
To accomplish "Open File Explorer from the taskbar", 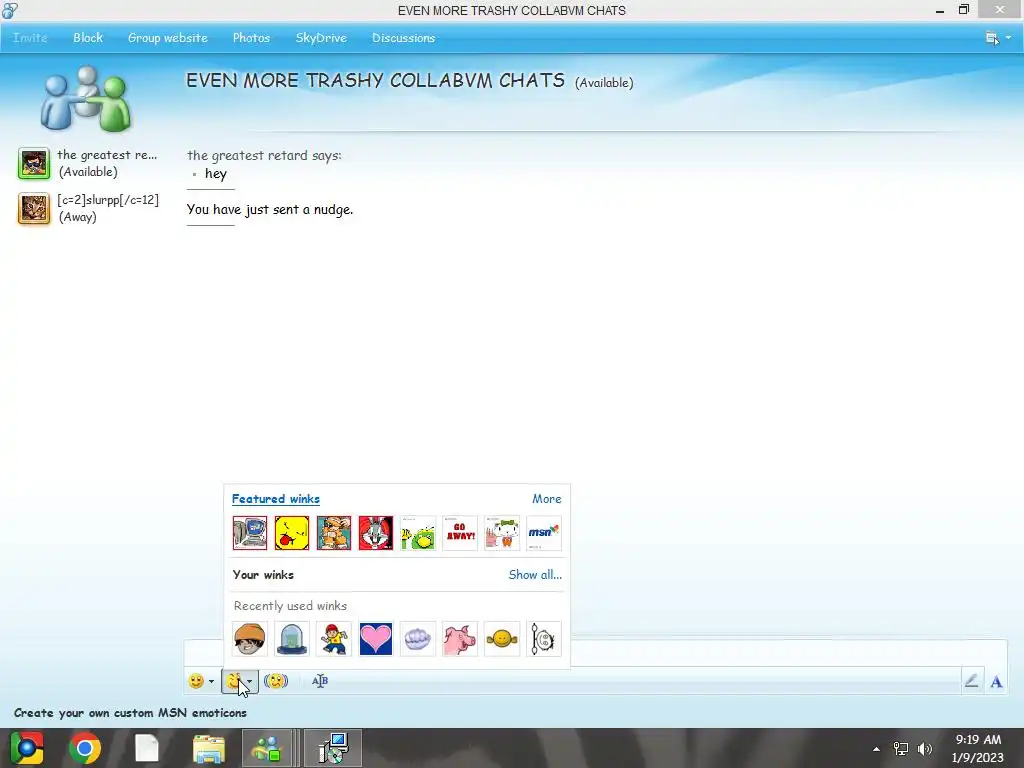I will (x=209, y=748).
